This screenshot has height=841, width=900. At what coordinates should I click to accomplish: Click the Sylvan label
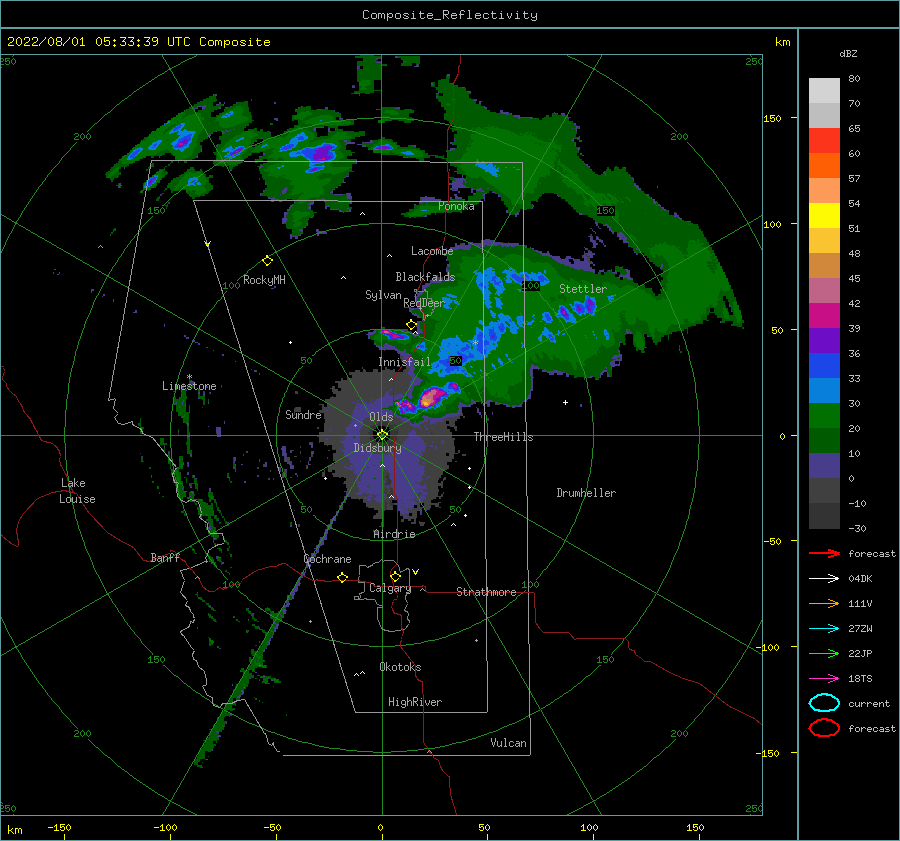pyautogui.click(x=383, y=295)
